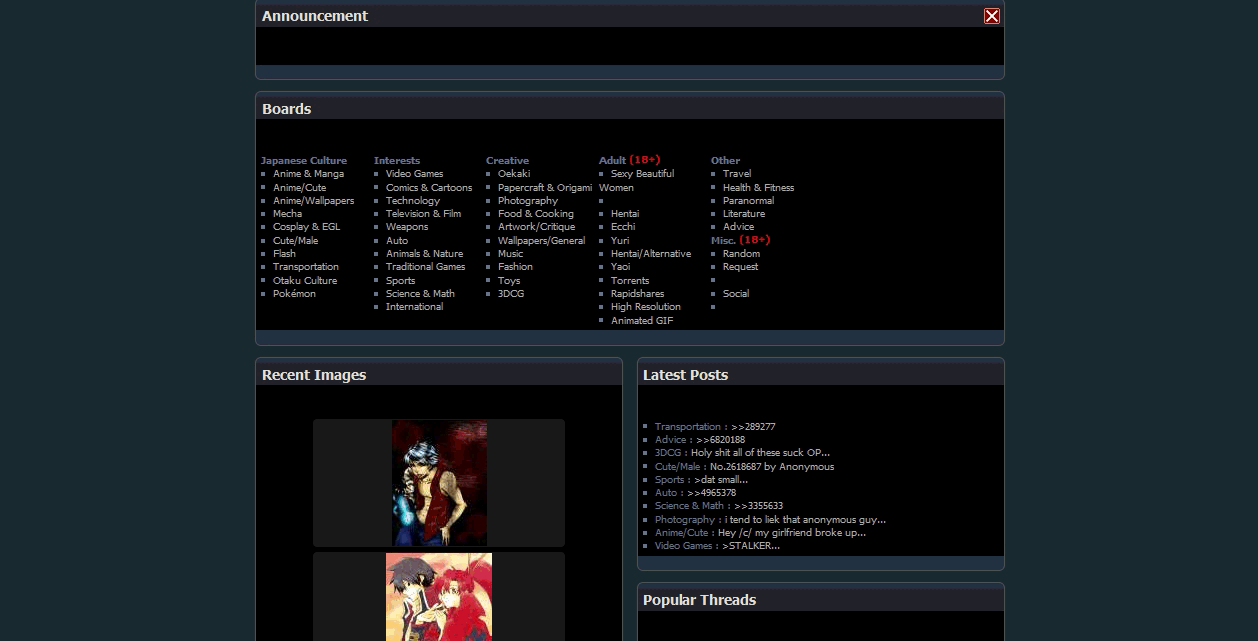Open the Otaku Culture board
The image size is (1258, 641).
[305, 281]
